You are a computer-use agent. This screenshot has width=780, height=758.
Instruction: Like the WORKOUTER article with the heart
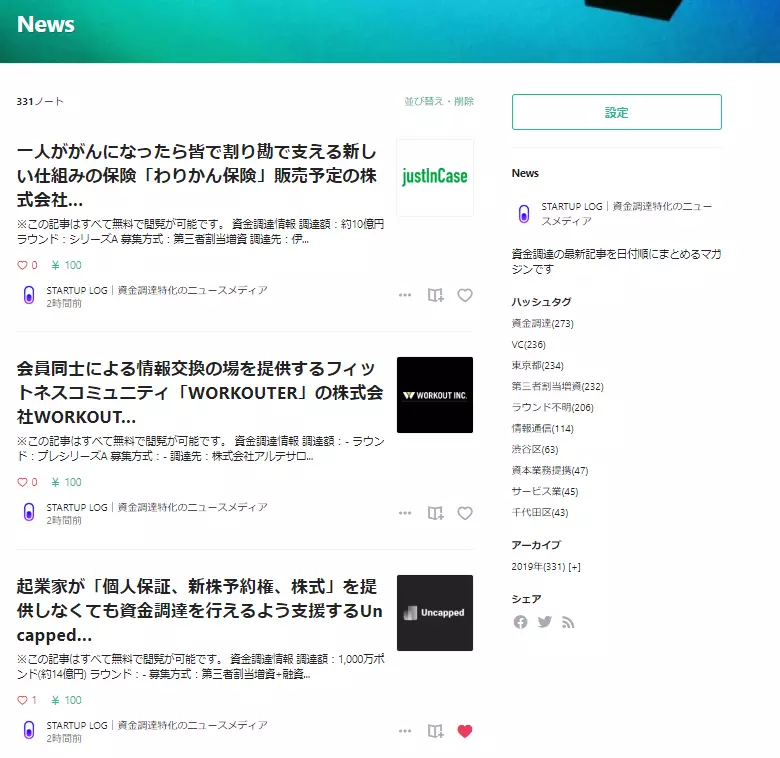coord(465,513)
